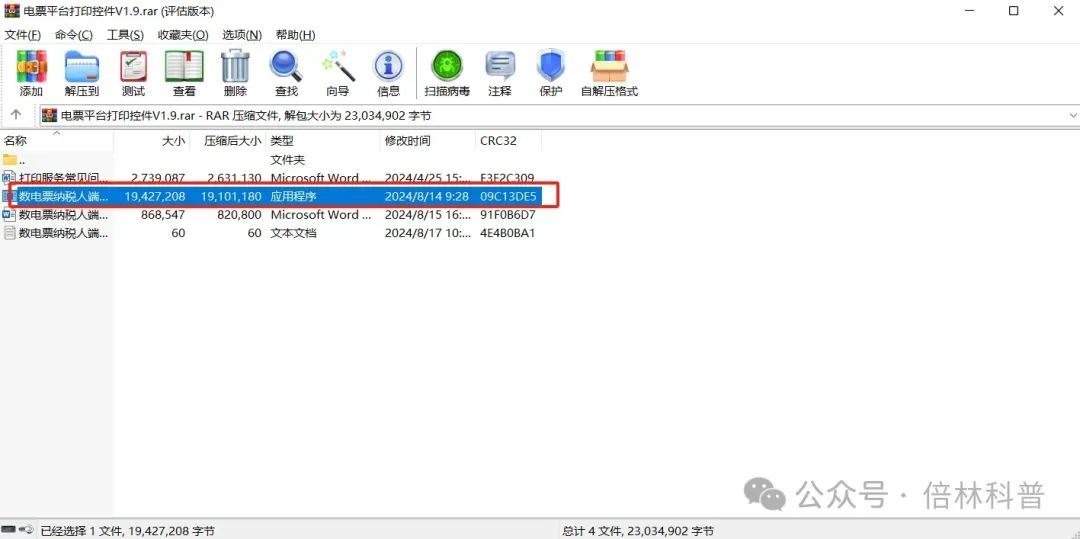Screen dimensions: 1080x539
Task: Open the 收藏夹(O) menu
Action: 183,35
